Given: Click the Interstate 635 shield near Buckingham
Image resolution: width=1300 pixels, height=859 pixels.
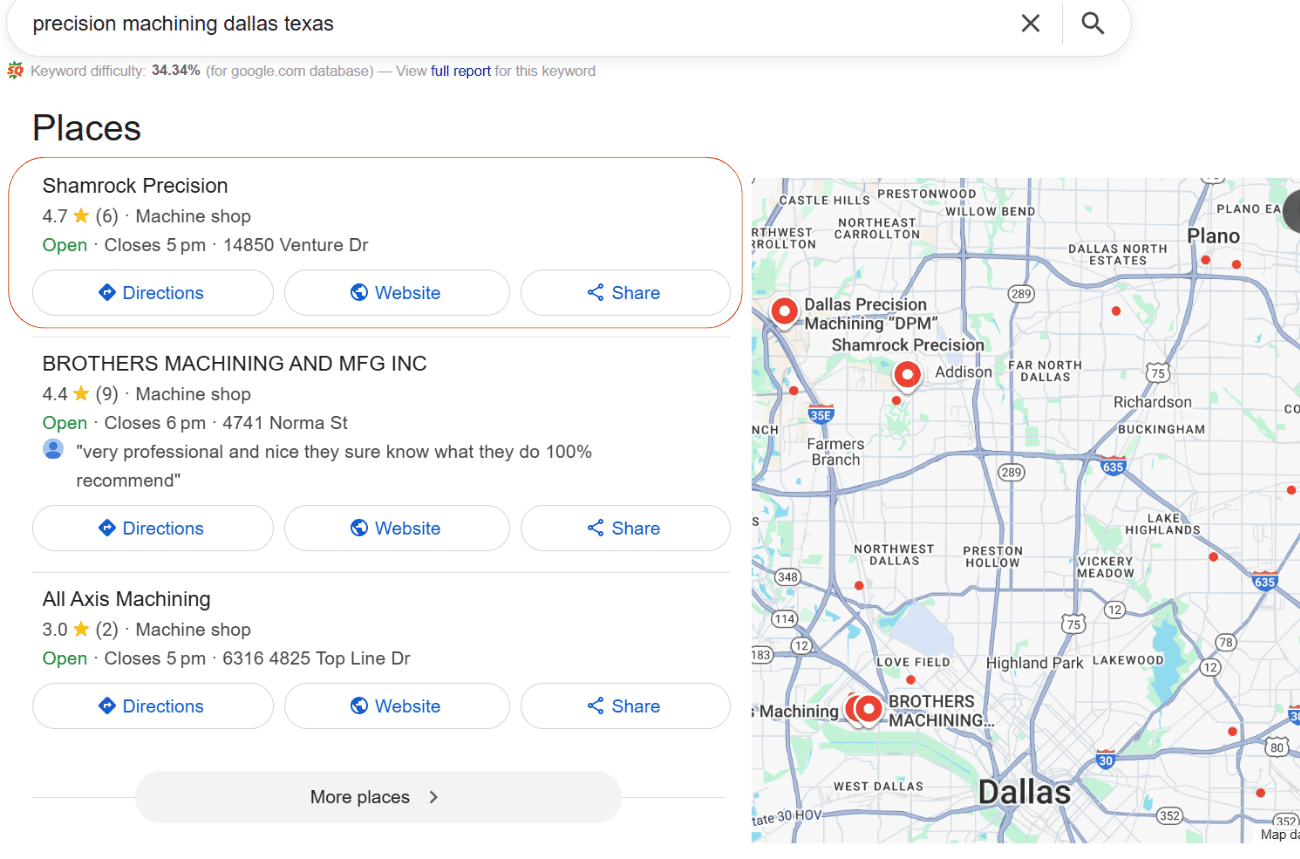Looking at the screenshot, I should [x=1113, y=466].
